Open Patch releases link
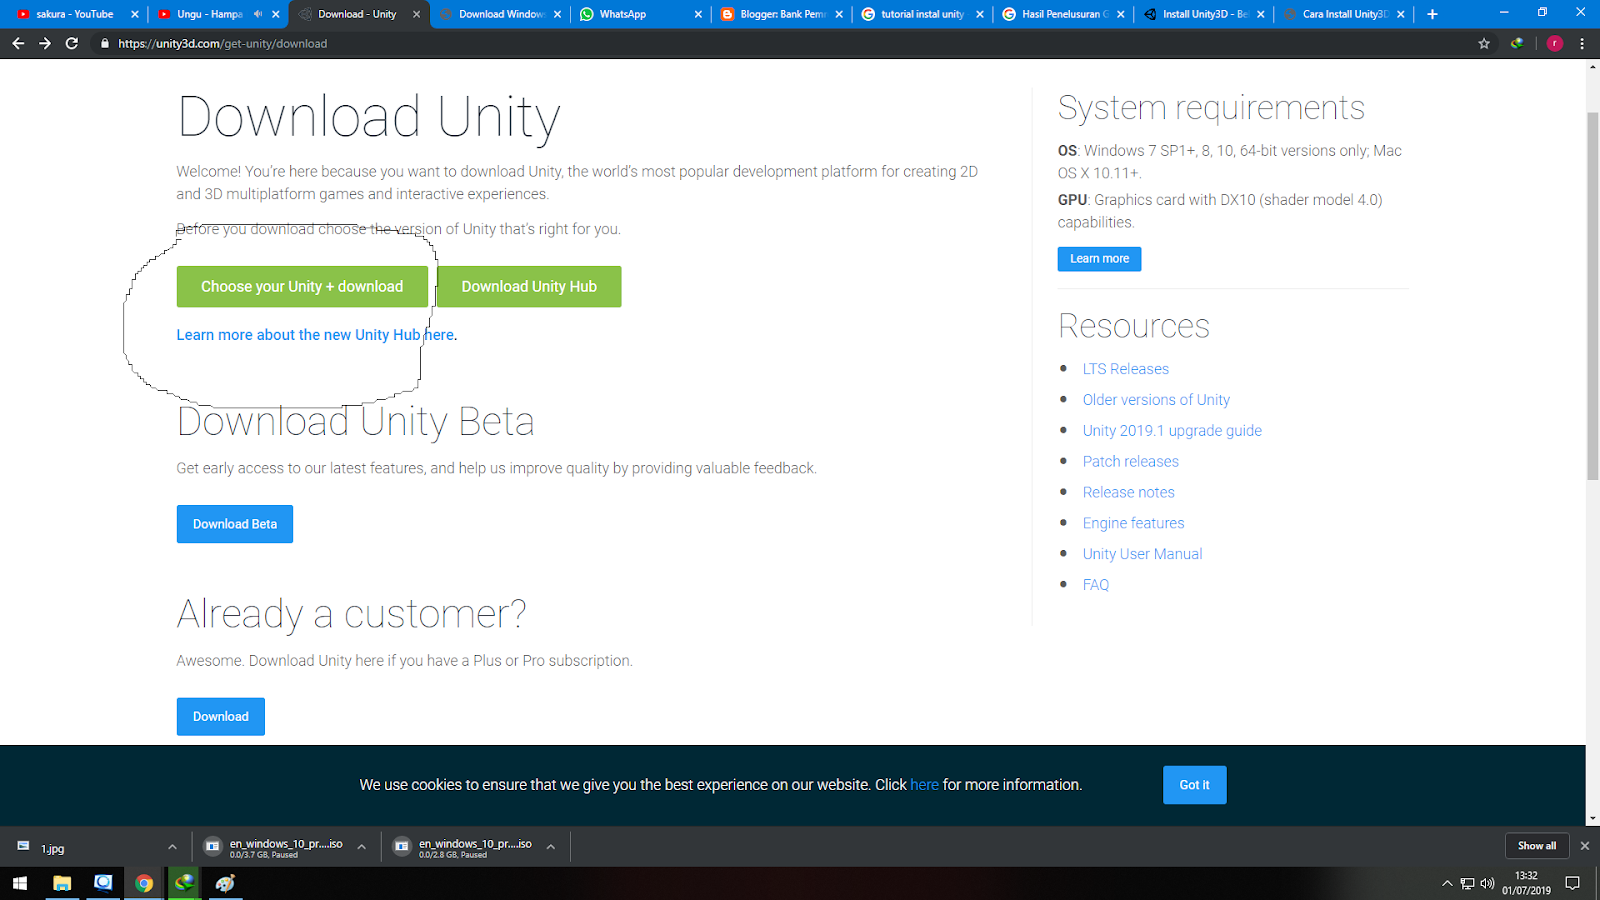 (1130, 462)
